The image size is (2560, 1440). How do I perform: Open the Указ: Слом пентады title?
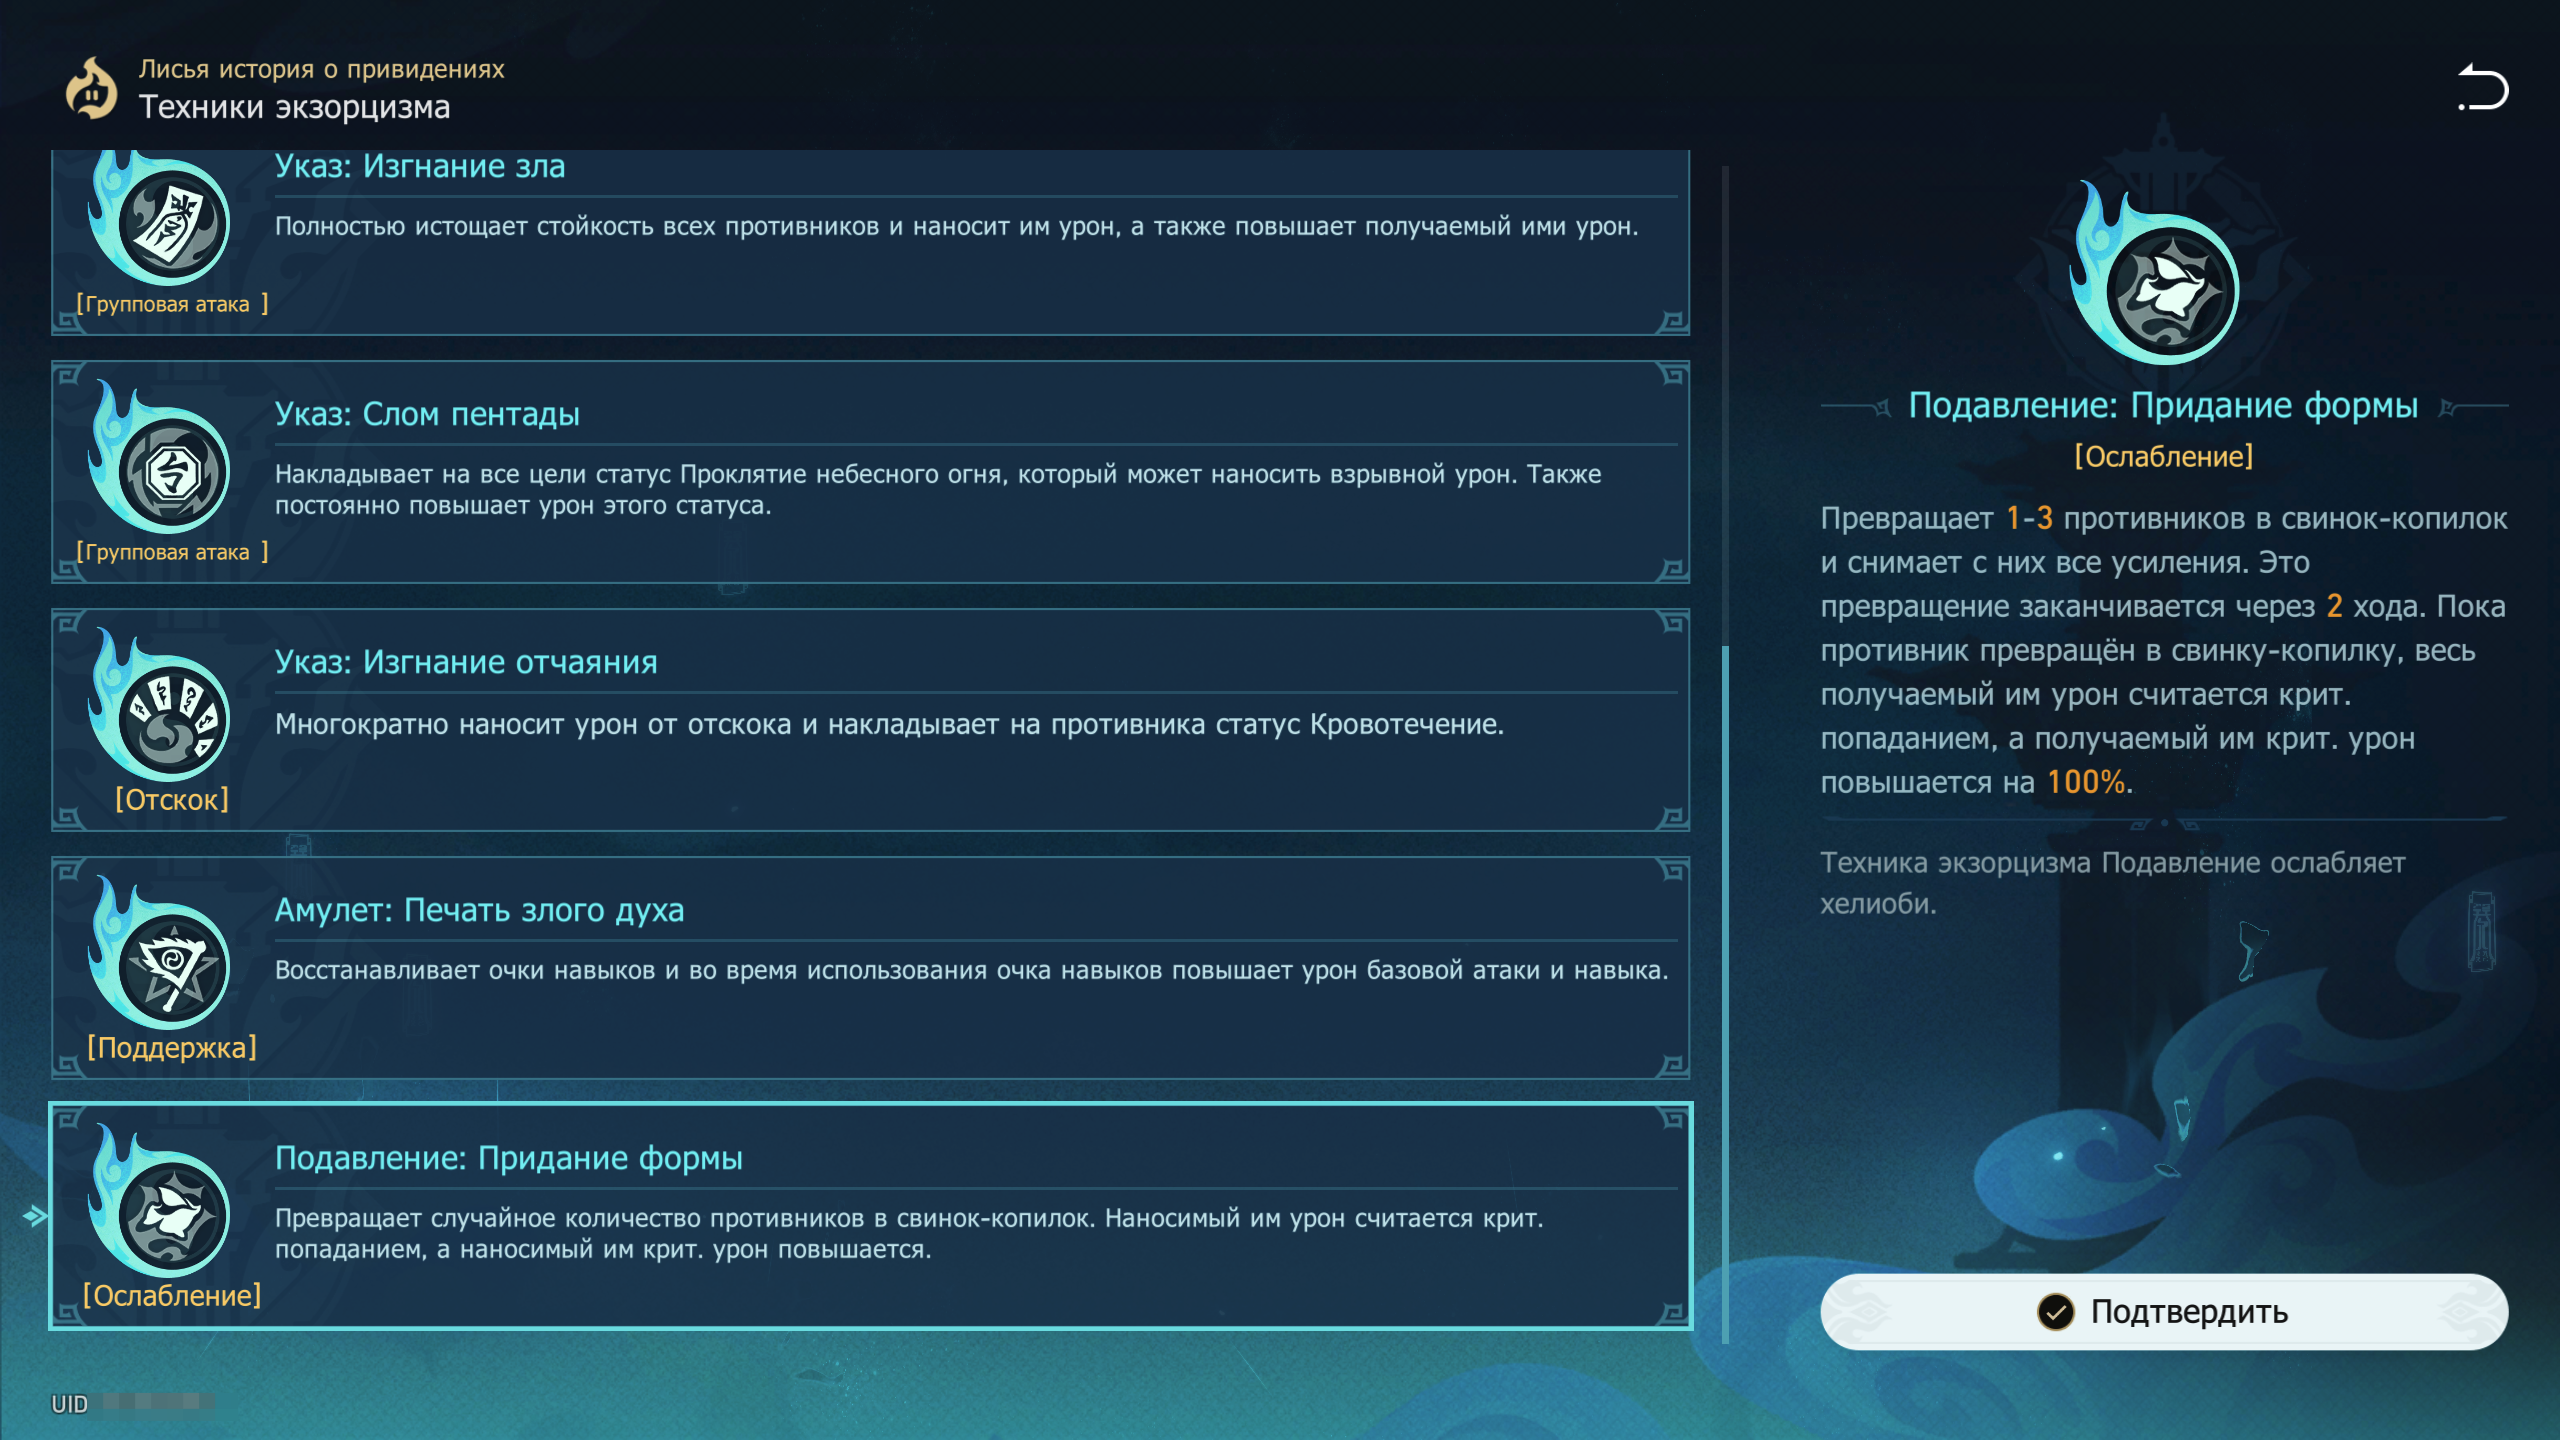point(427,414)
